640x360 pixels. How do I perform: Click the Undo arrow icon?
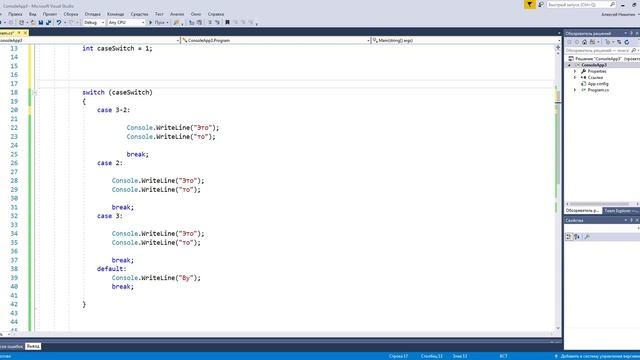59,22
